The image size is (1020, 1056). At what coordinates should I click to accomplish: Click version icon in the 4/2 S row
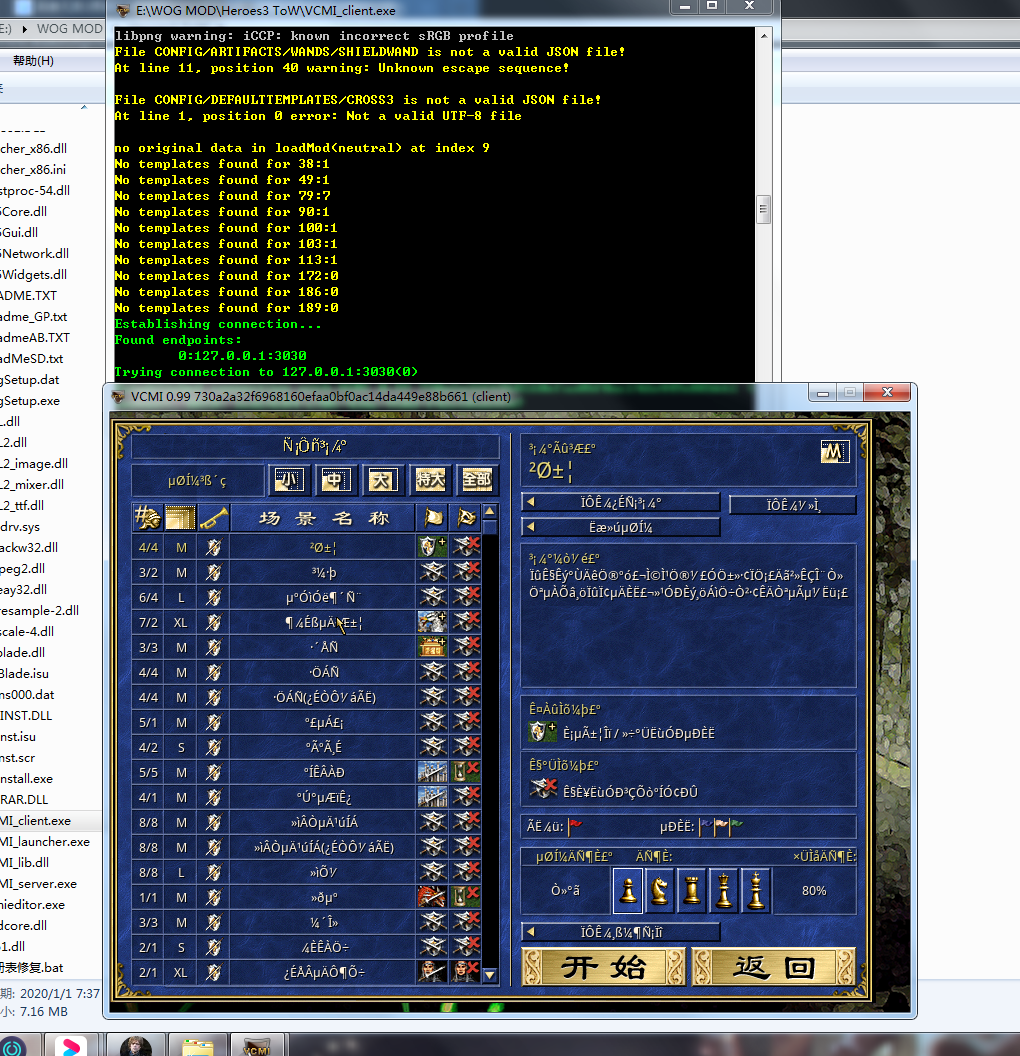[213, 747]
